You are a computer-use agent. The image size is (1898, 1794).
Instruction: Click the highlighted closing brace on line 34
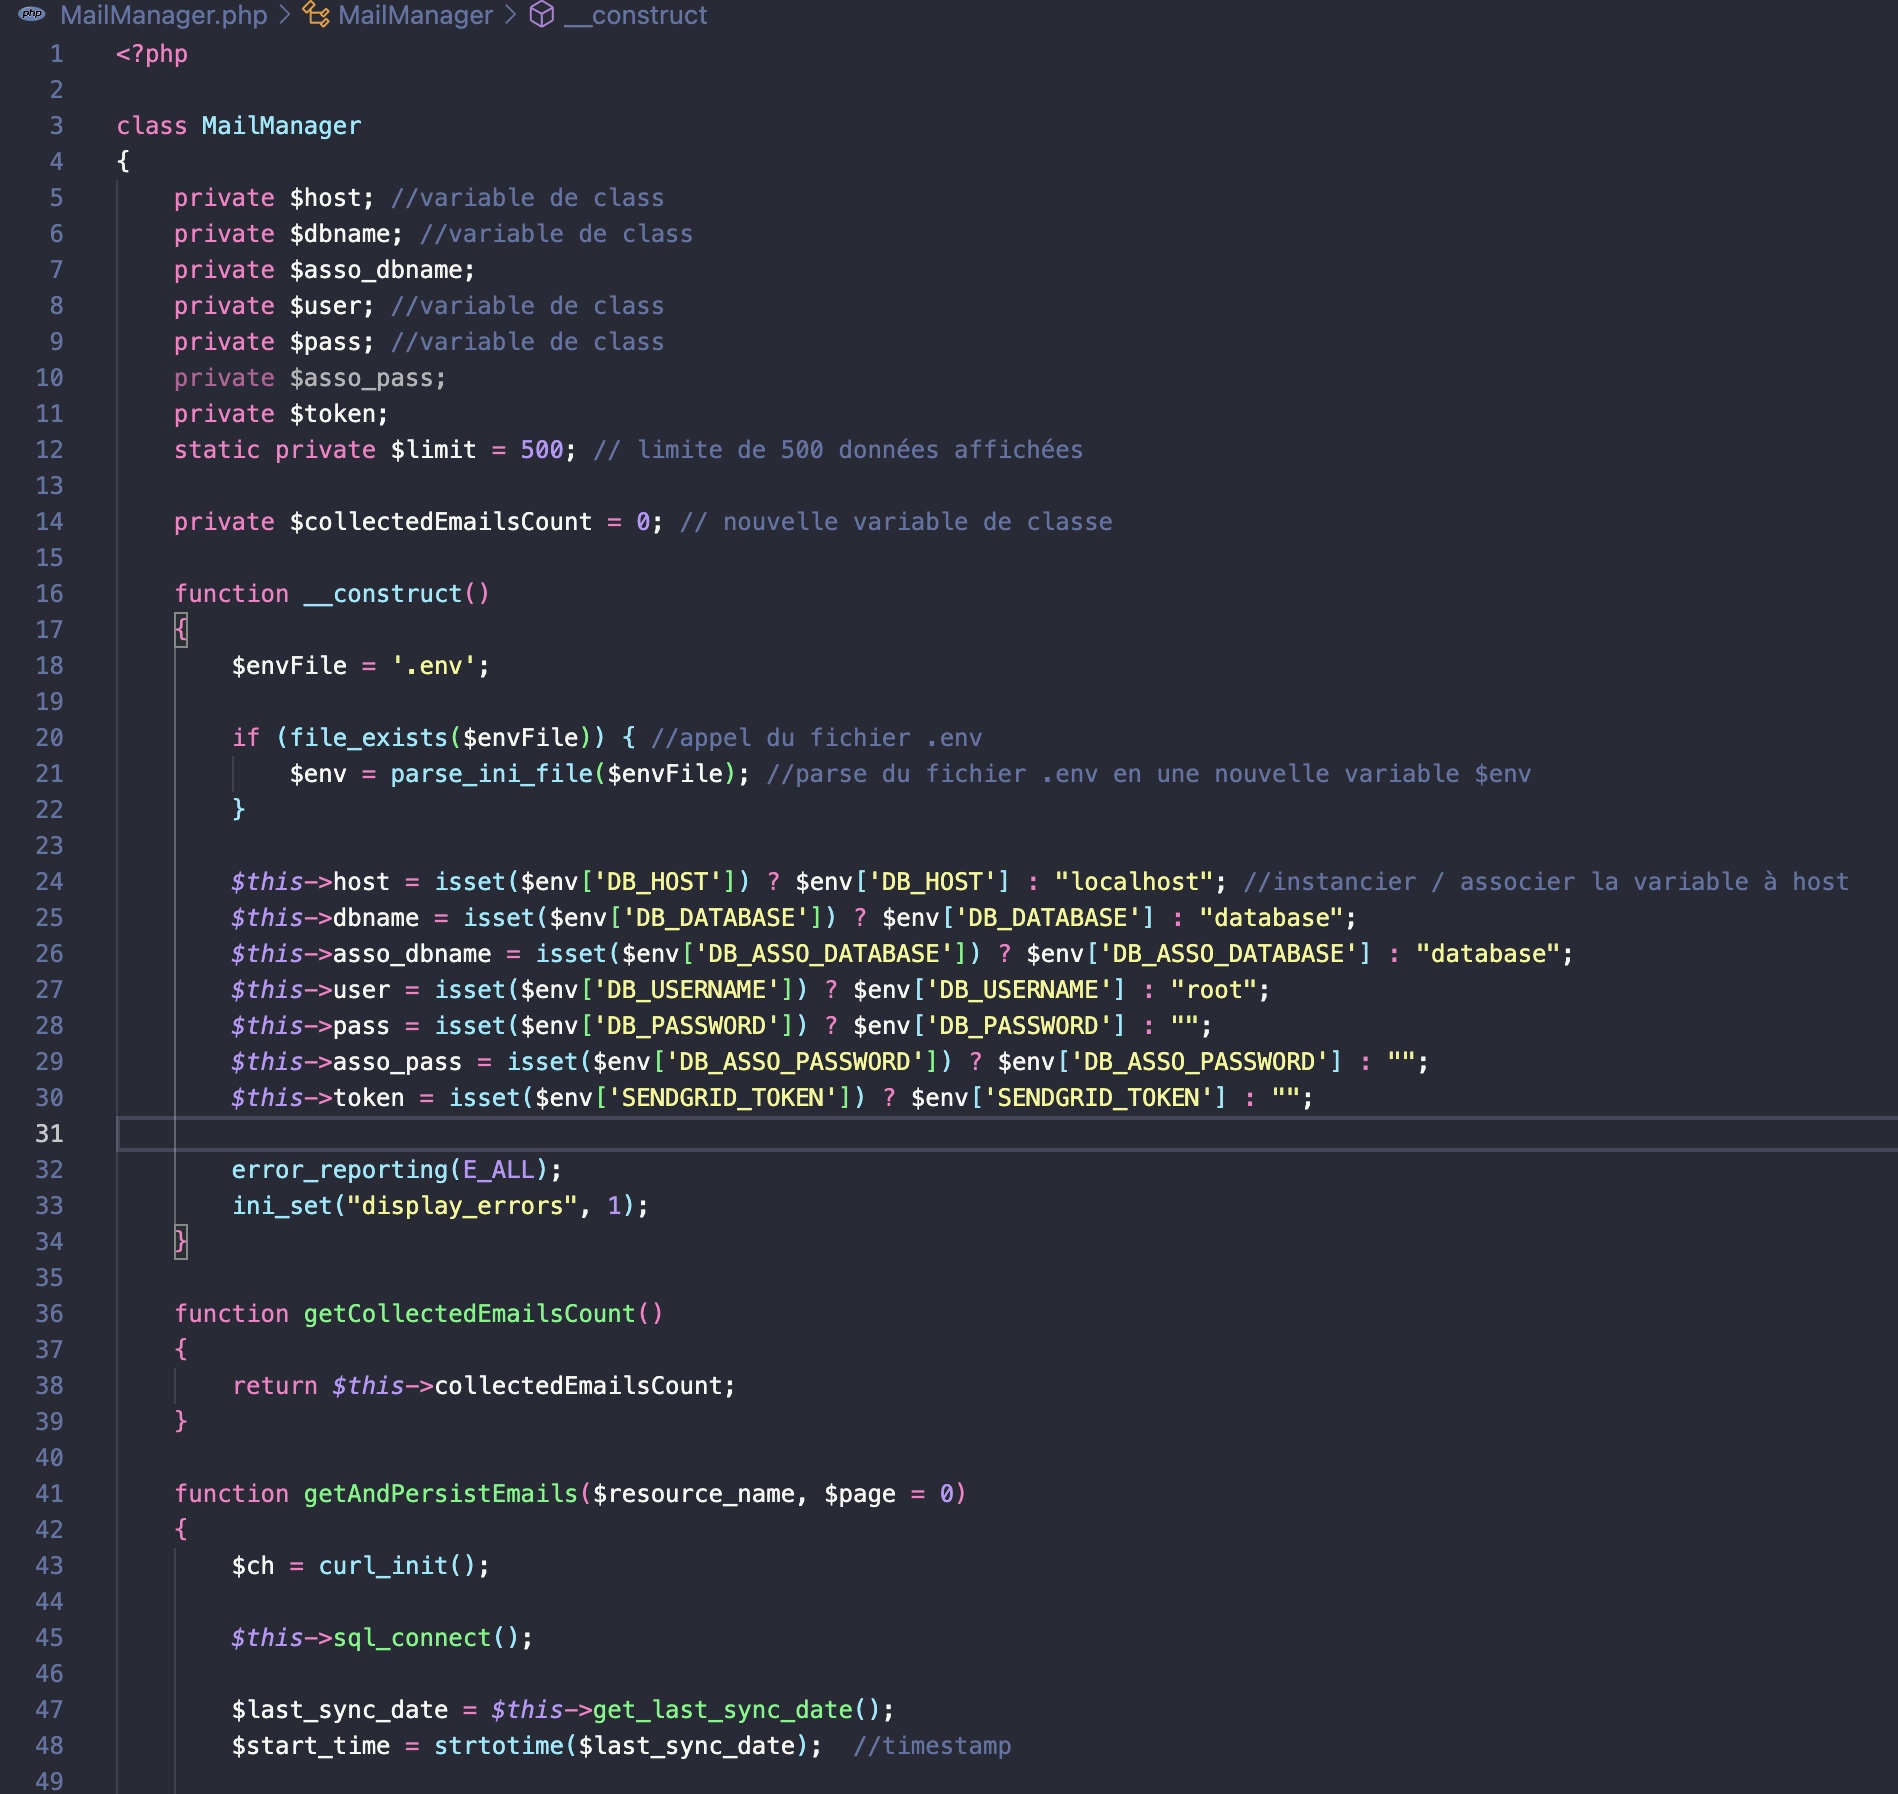click(x=181, y=1242)
